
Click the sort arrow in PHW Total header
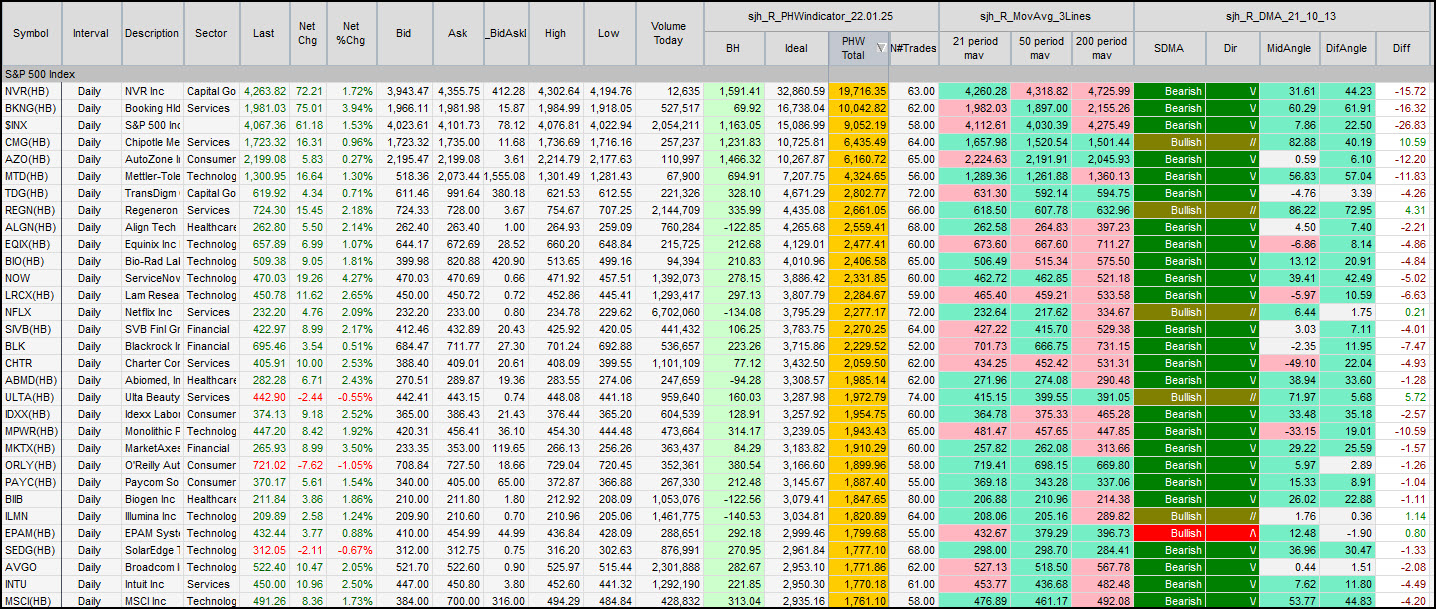pos(880,48)
